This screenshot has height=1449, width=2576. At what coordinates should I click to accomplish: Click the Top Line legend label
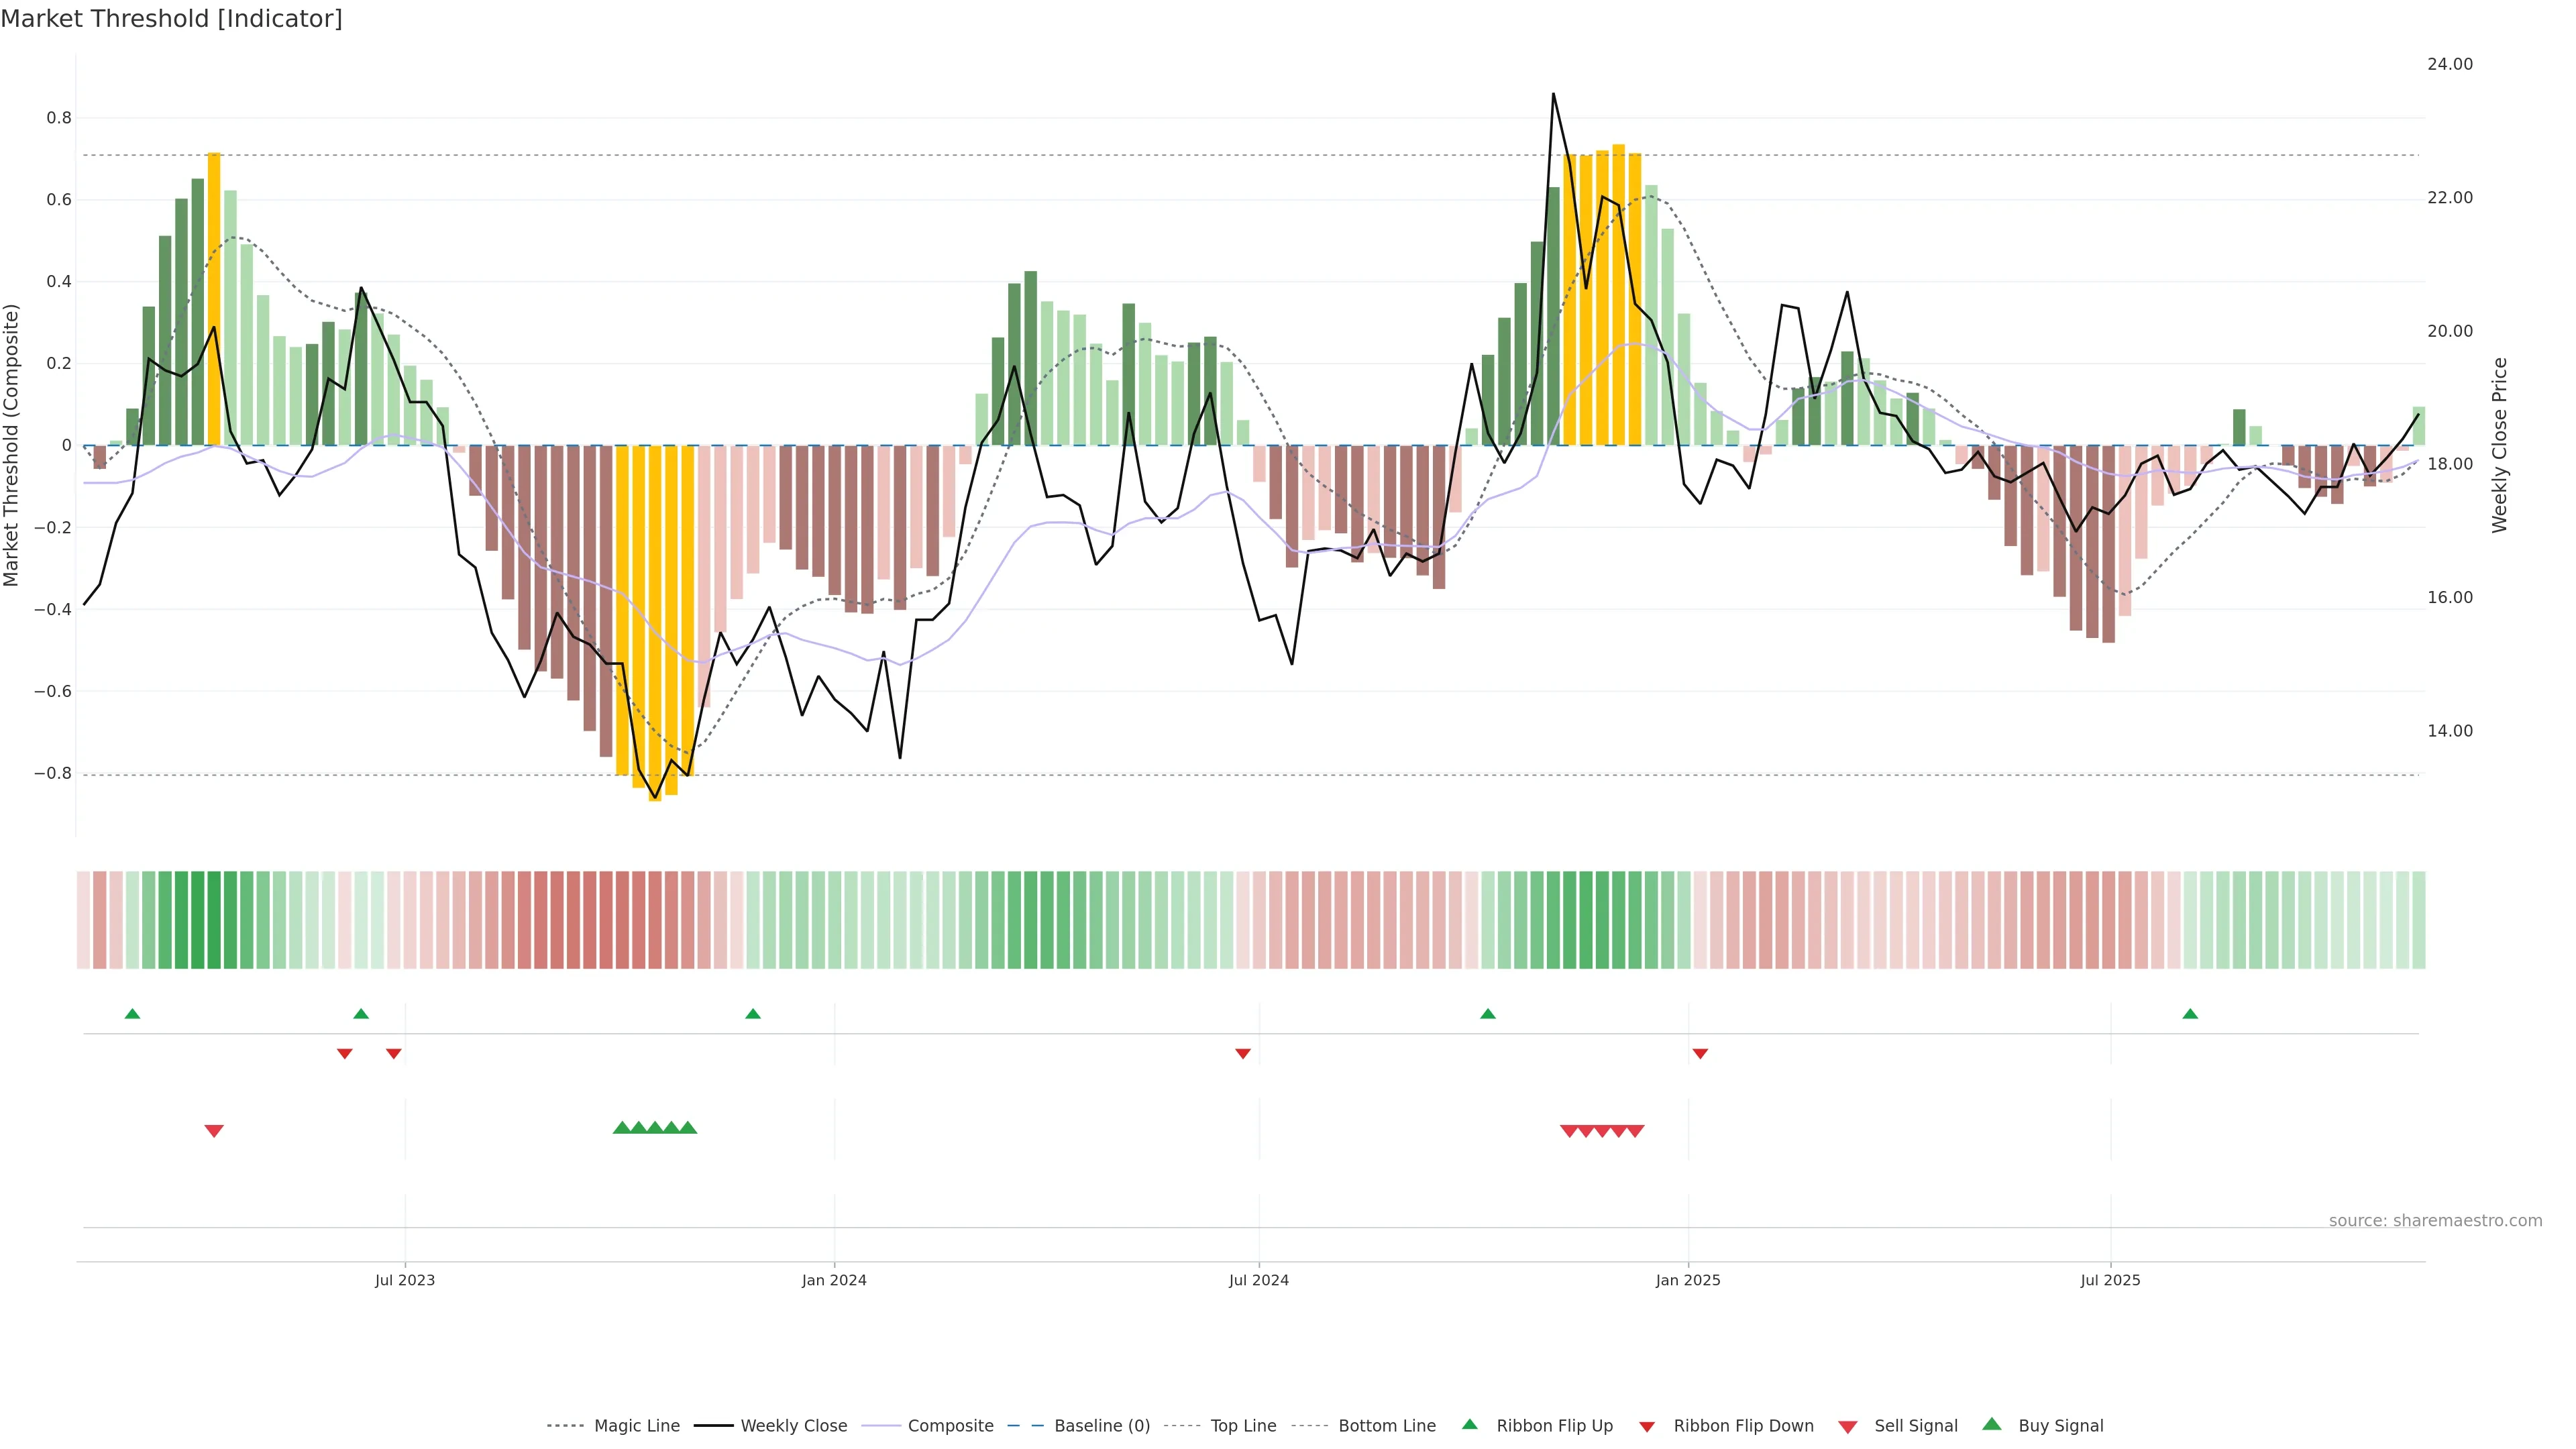(x=1243, y=1426)
